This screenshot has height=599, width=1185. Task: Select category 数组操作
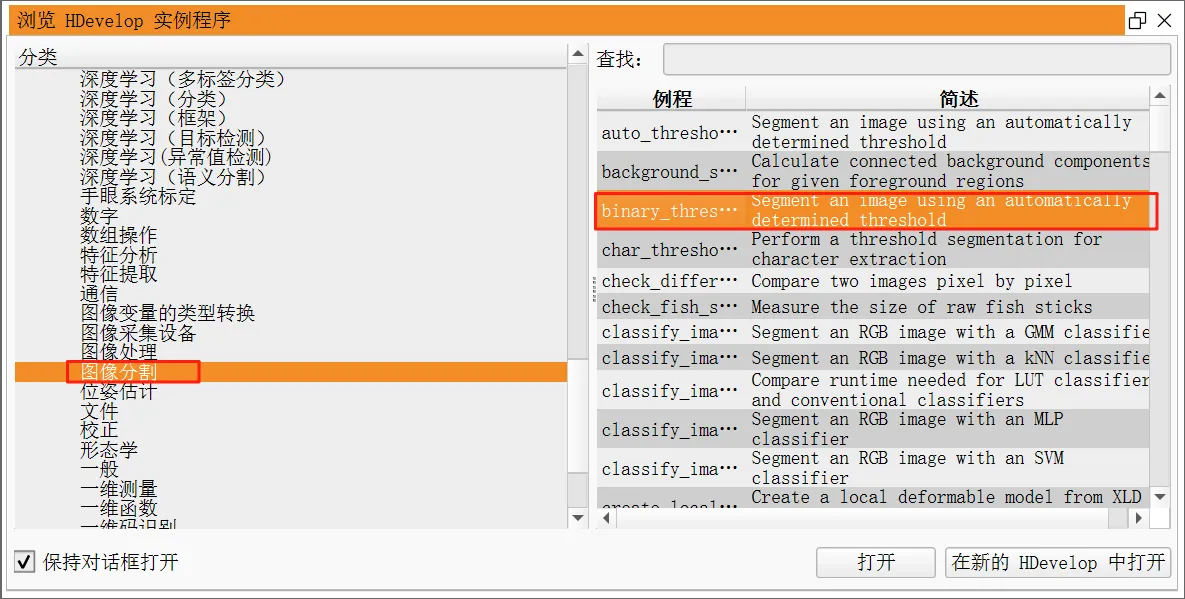[x=119, y=235]
